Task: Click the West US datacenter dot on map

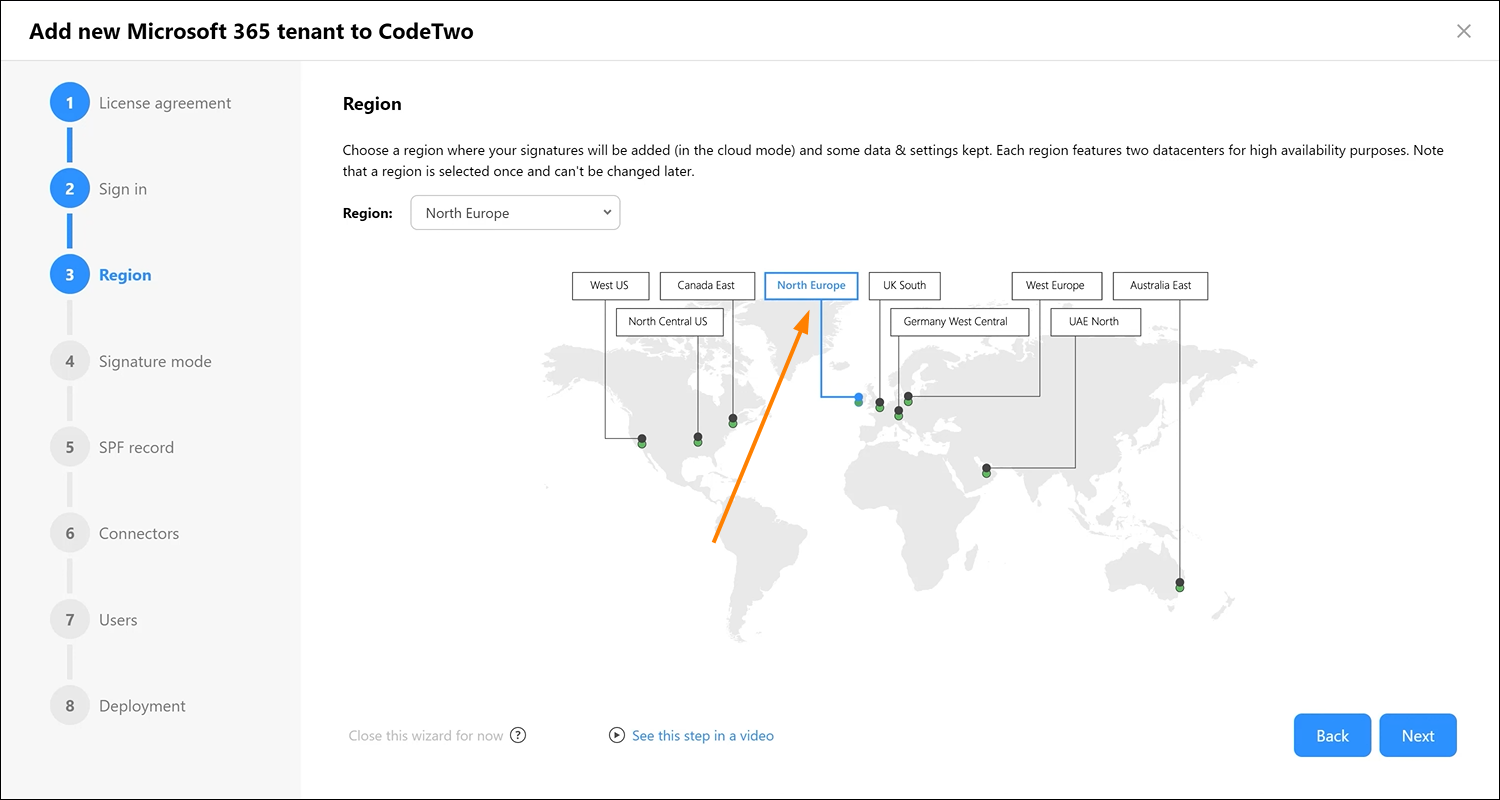Action: (642, 440)
